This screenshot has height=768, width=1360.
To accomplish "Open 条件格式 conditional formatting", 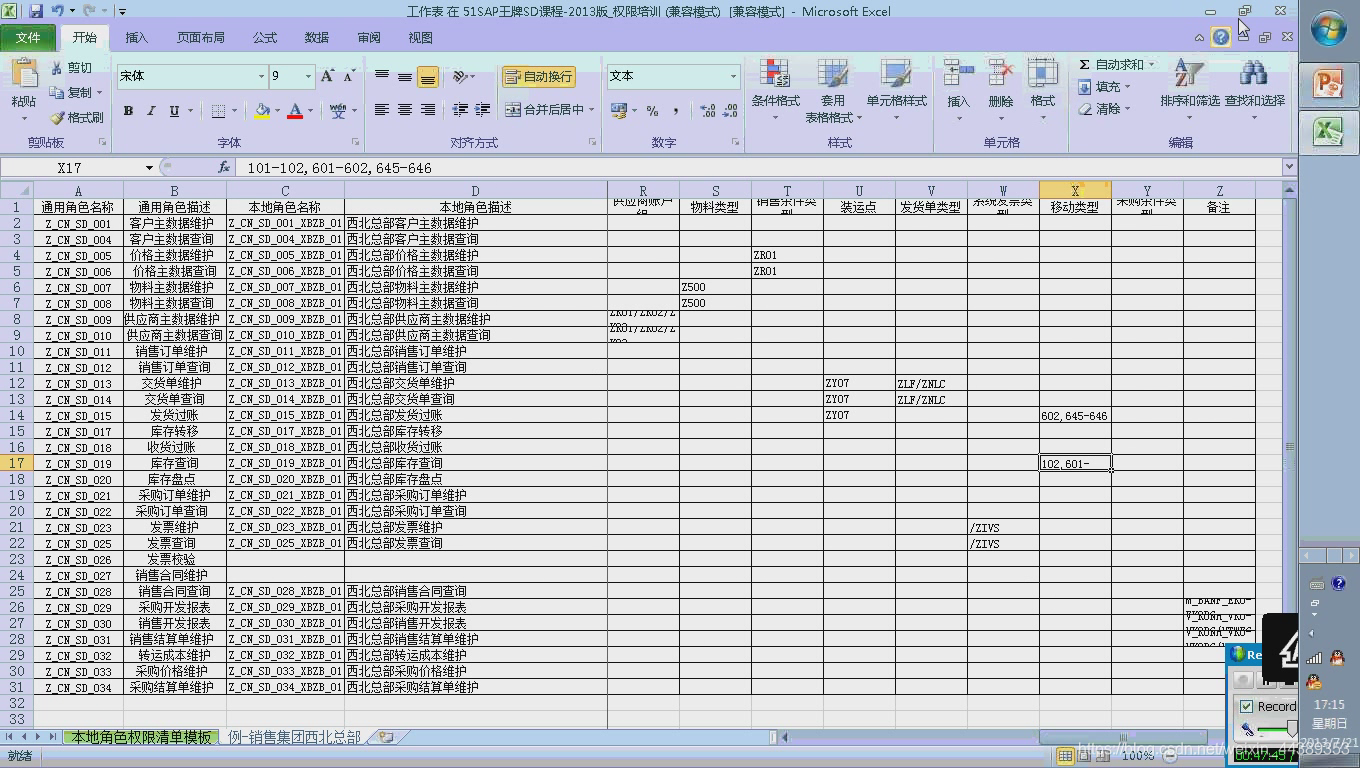I will coord(776,91).
